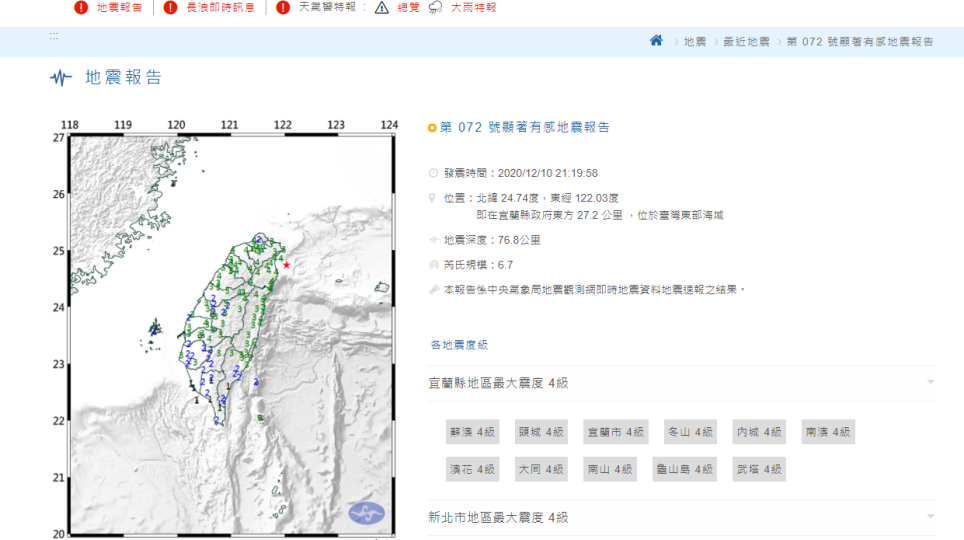Select the 龜山島 4級 station tag
Screen dimensions: 964x540
tap(685, 469)
